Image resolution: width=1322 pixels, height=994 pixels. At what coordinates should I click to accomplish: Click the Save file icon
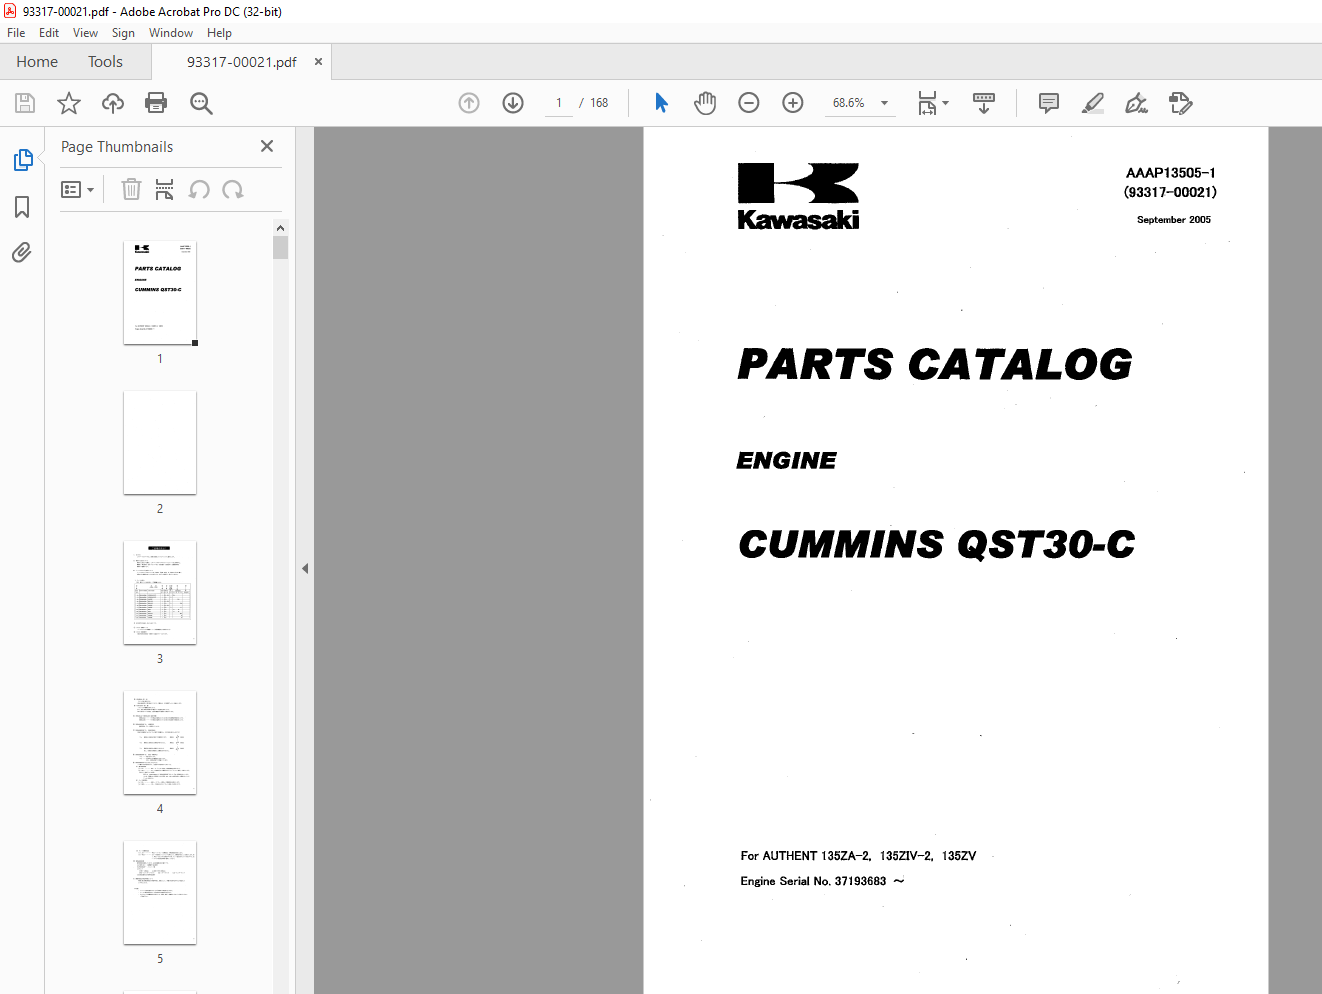[x=25, y=103]
